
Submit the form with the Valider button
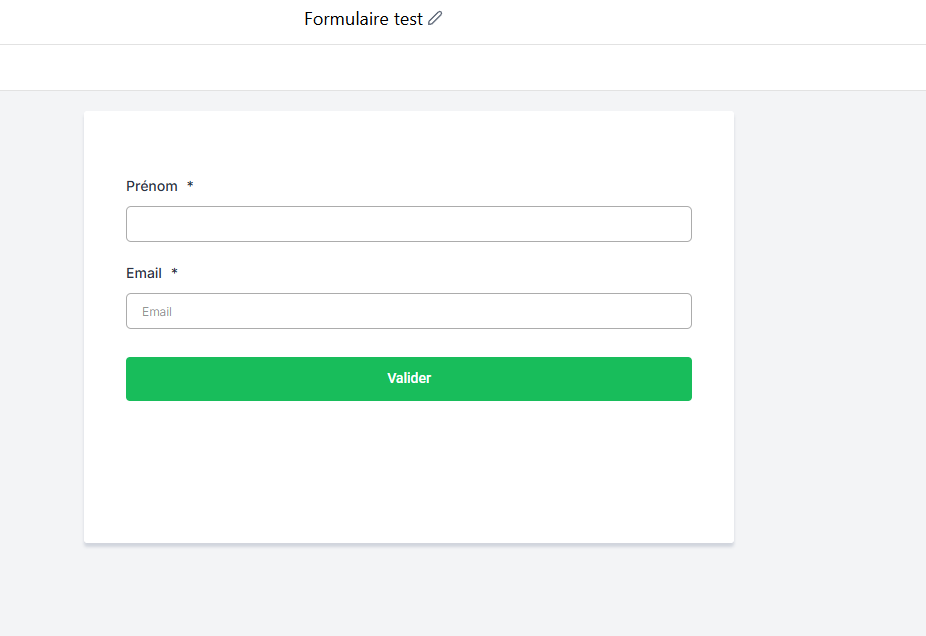point(408,379)
